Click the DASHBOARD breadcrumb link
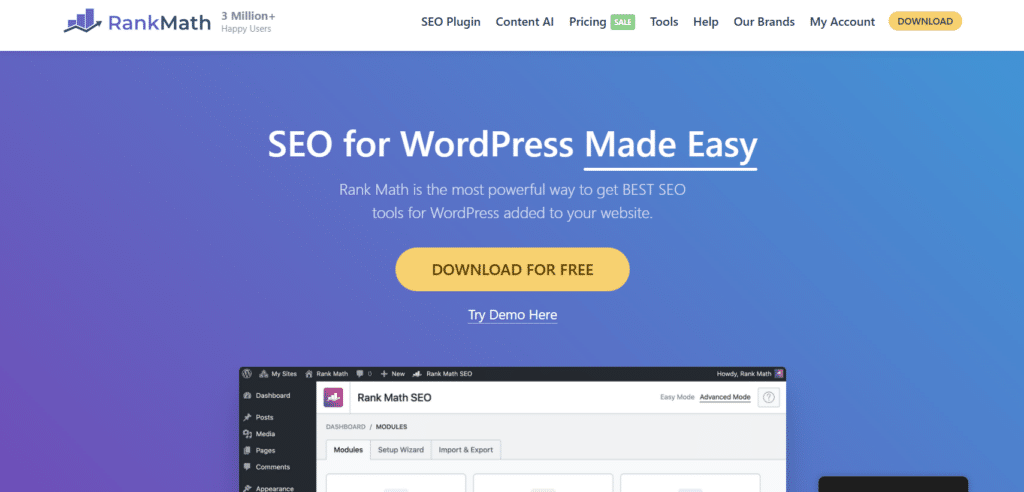1024x492 pixels. coord(345,427)
